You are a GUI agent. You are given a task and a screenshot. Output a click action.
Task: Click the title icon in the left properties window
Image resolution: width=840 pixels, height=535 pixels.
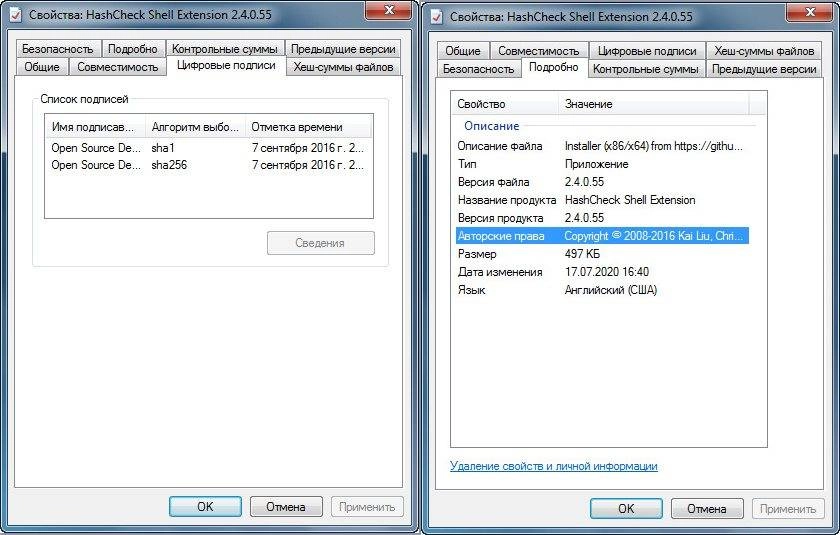pyautogui.click(x=16, y=14)
